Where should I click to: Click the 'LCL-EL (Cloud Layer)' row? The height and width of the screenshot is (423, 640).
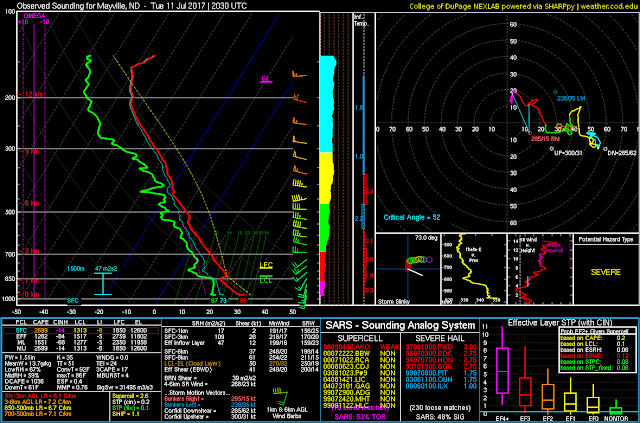[x=242, y=363]
